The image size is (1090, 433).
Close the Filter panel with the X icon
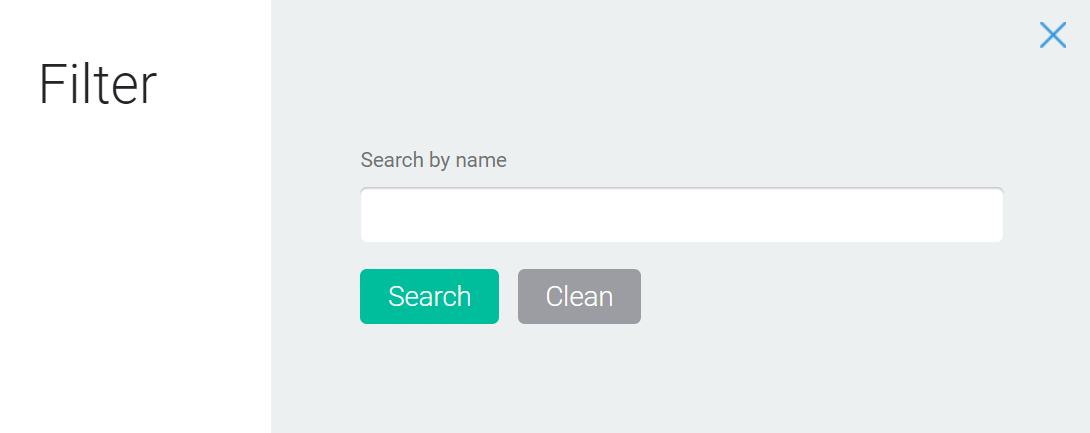click(x=1052, y=35)
